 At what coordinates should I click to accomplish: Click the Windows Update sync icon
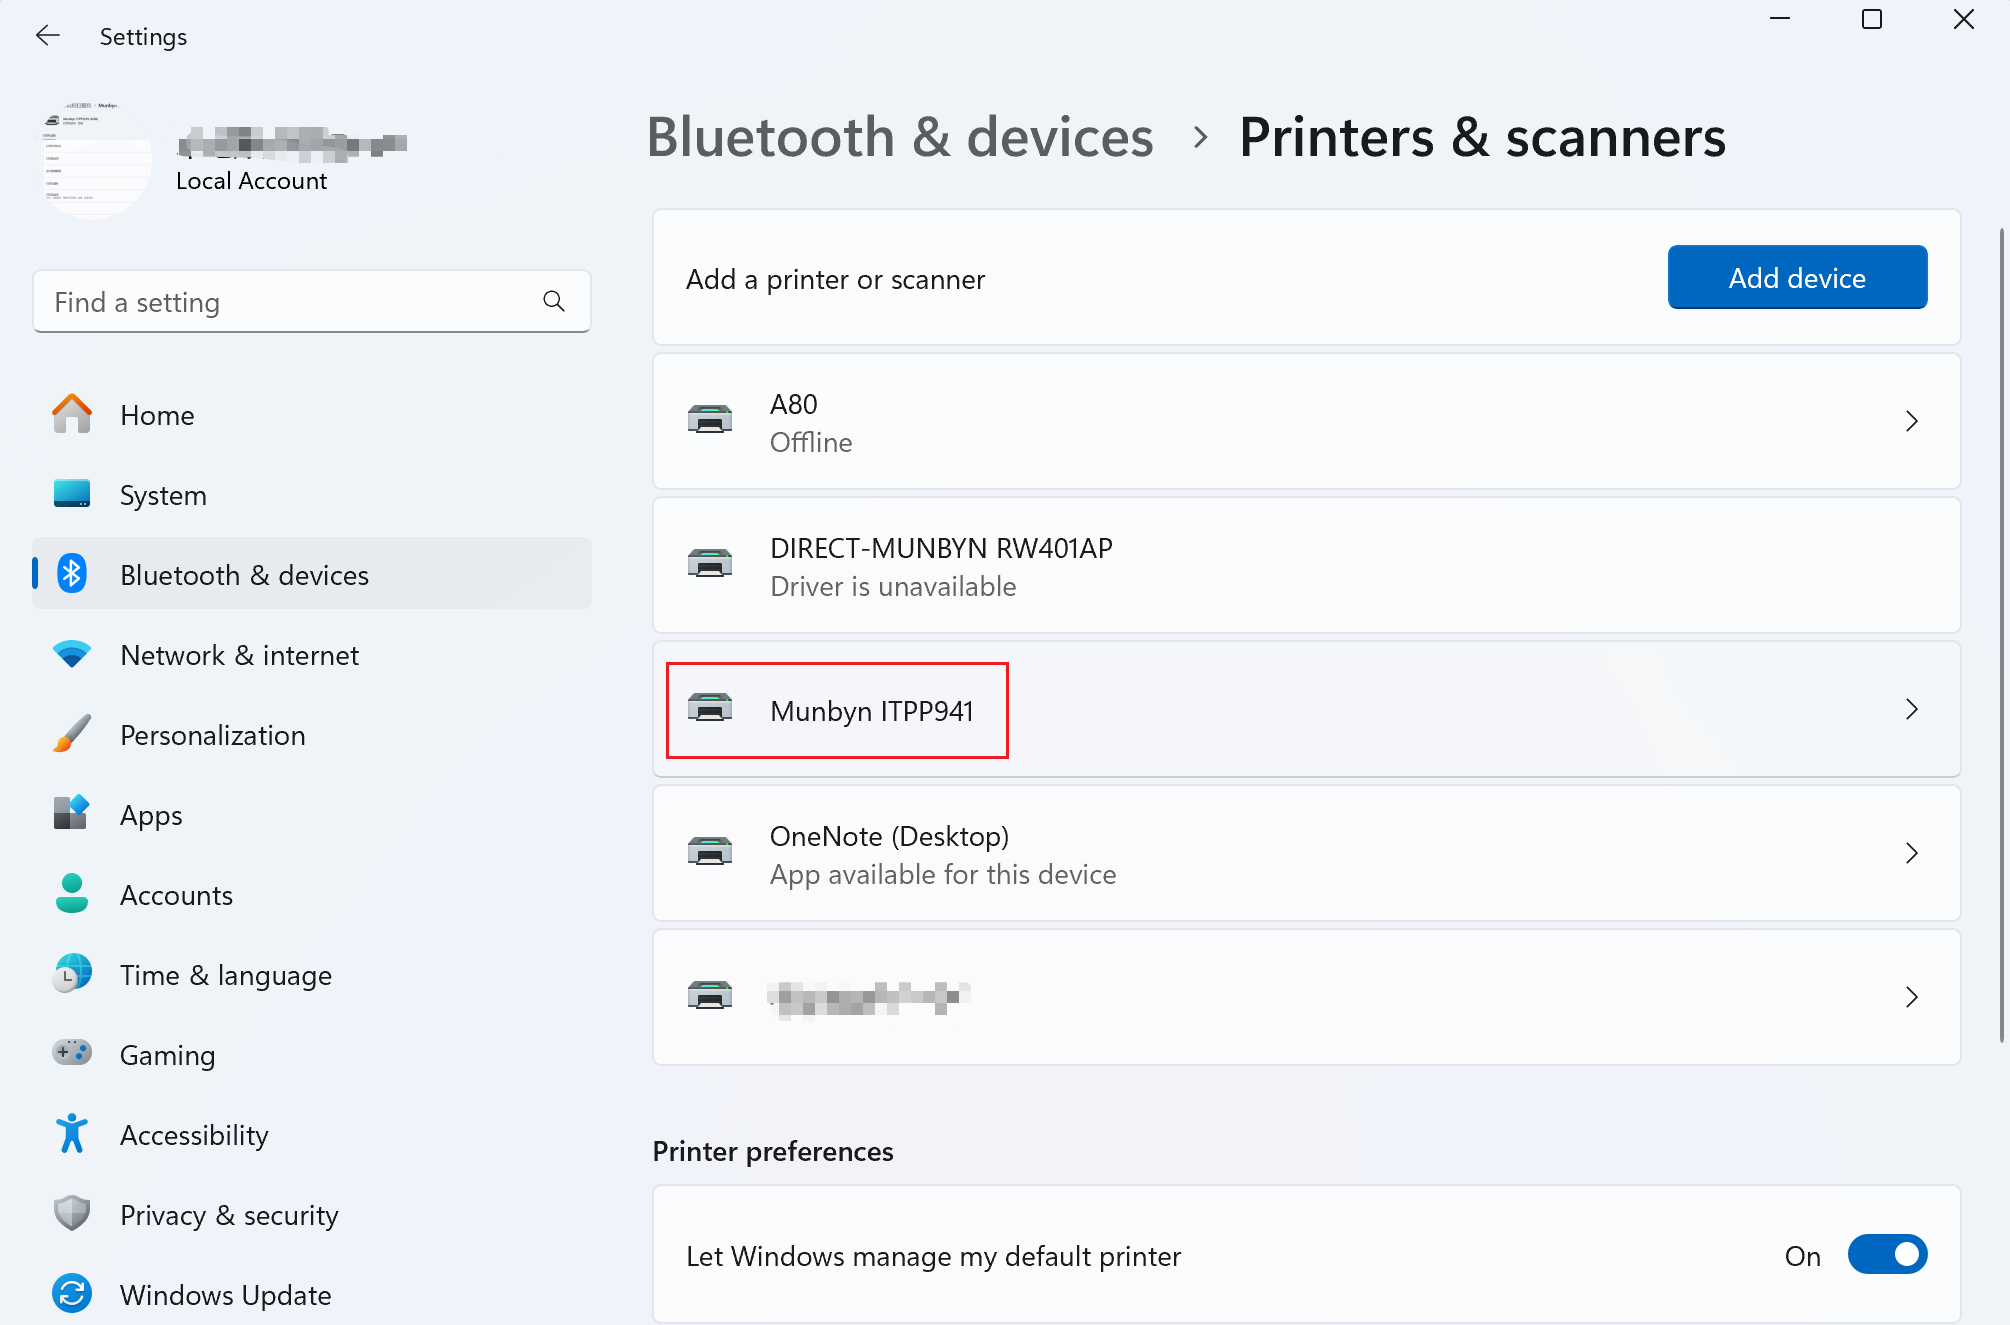click(72, 1294)
